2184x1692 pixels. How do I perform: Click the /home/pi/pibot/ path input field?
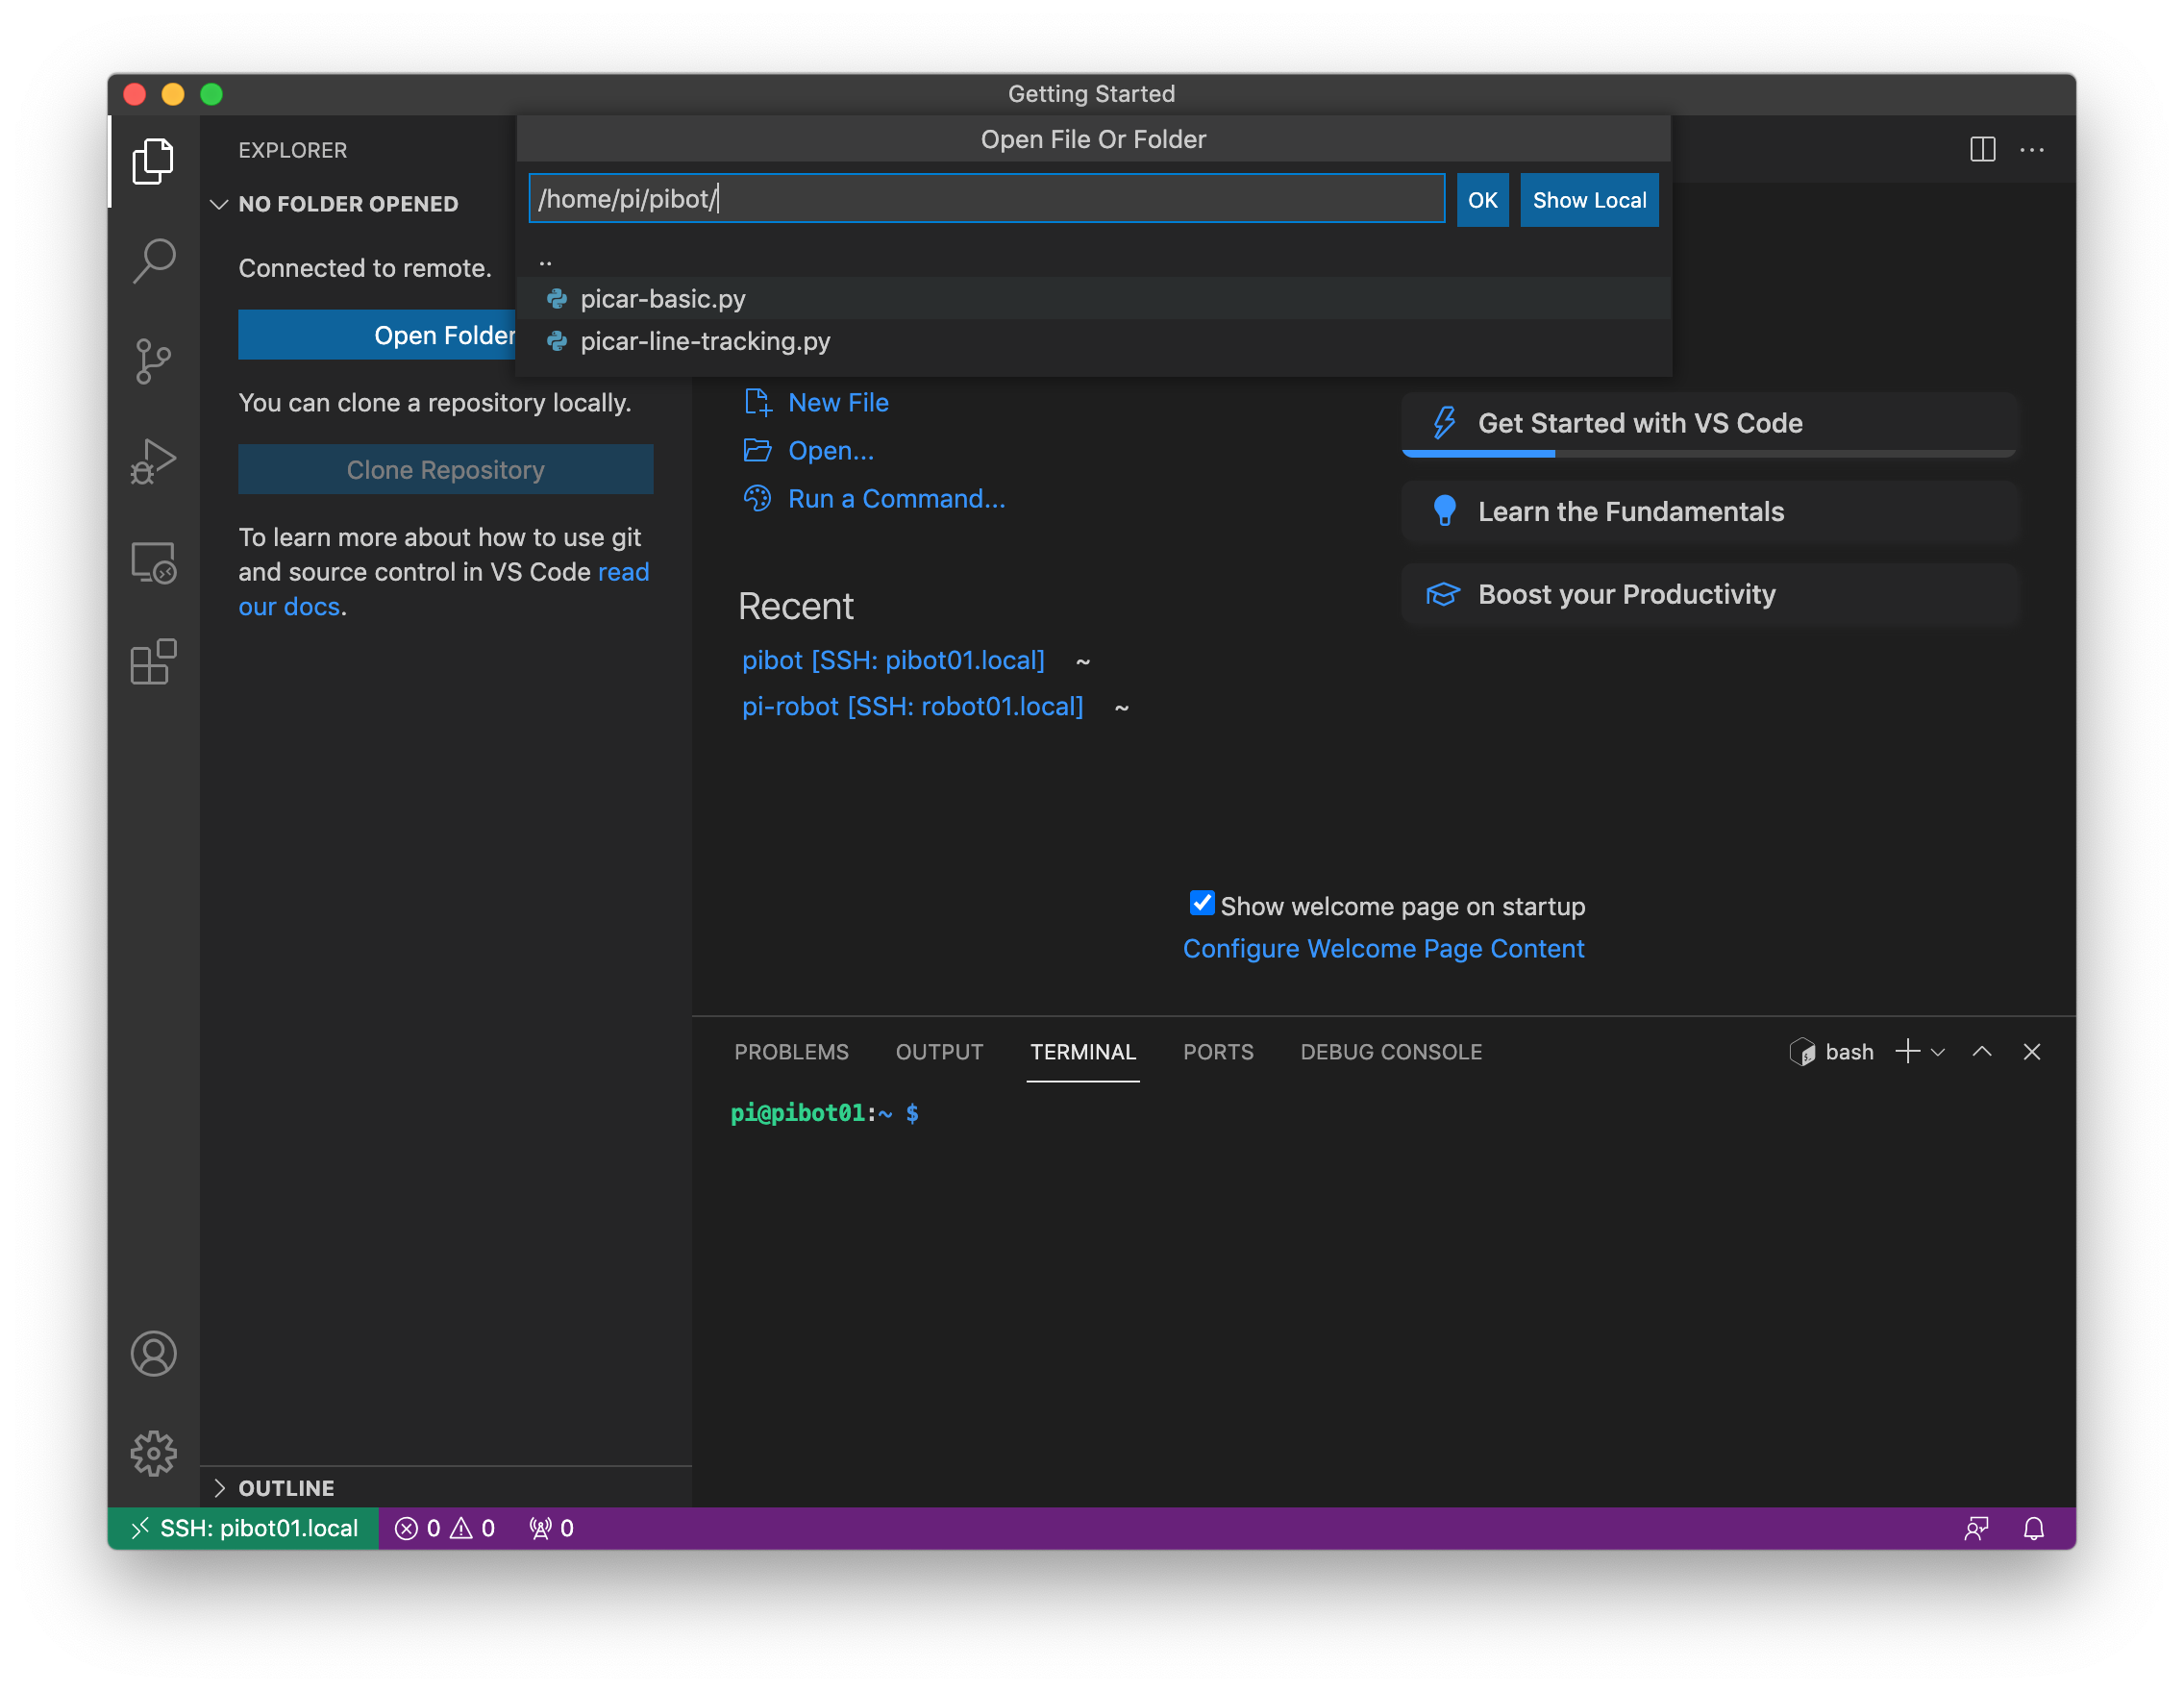tap(986, 199)
